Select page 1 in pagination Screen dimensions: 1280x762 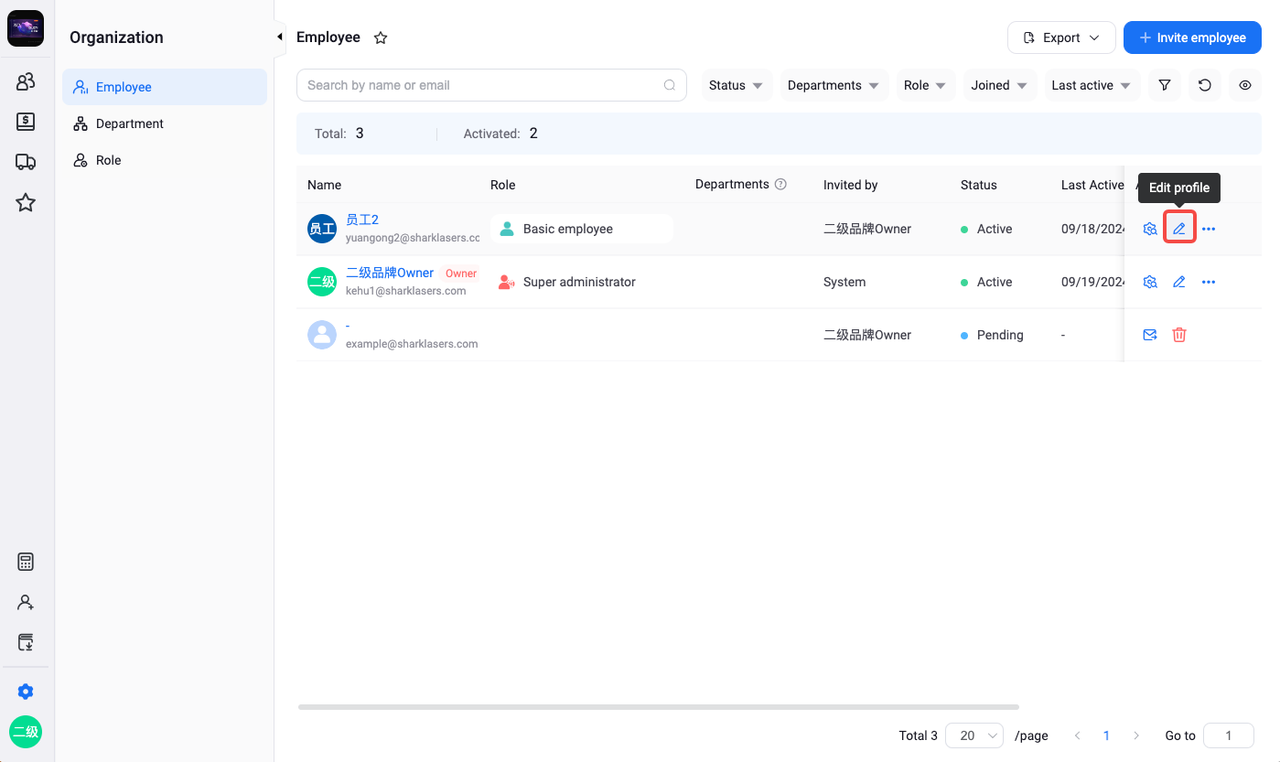click(1106, 735)
